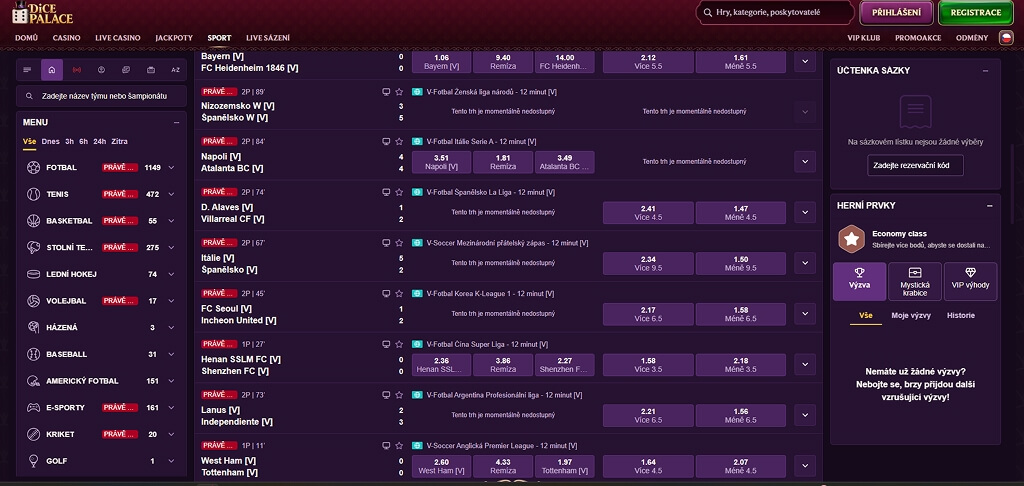
Task: Click the magnifier in team search field
Action: click(29, 96)
